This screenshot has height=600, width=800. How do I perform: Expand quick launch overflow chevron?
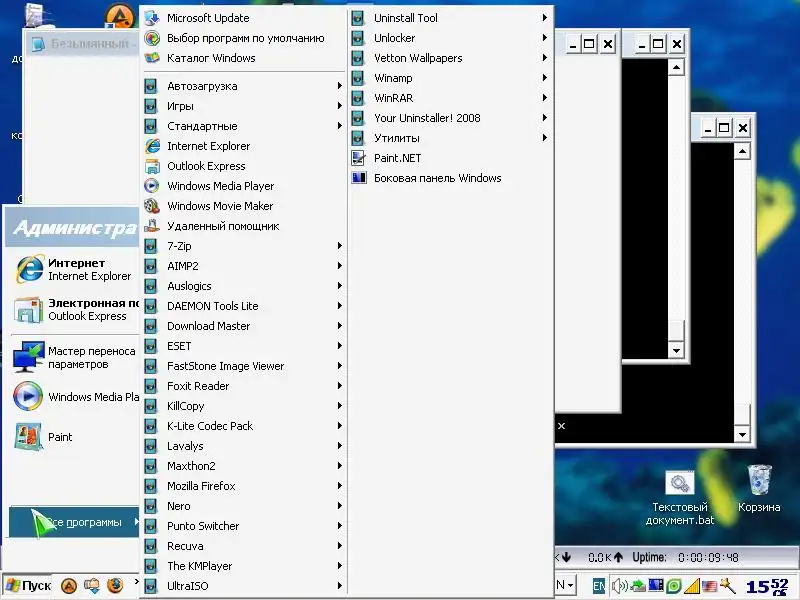pyautogui.click(x=136, y=581)
